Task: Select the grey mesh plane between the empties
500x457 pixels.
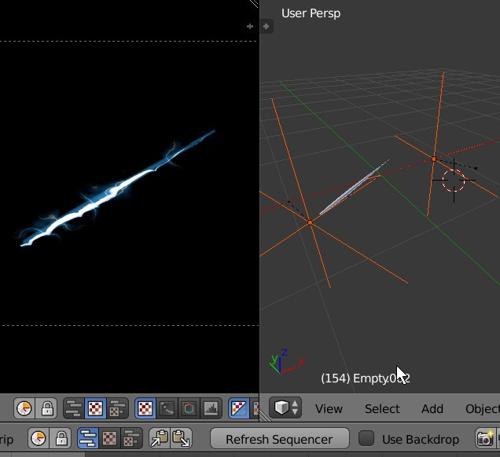Action: pyautogui.click(x=354, y=188)
